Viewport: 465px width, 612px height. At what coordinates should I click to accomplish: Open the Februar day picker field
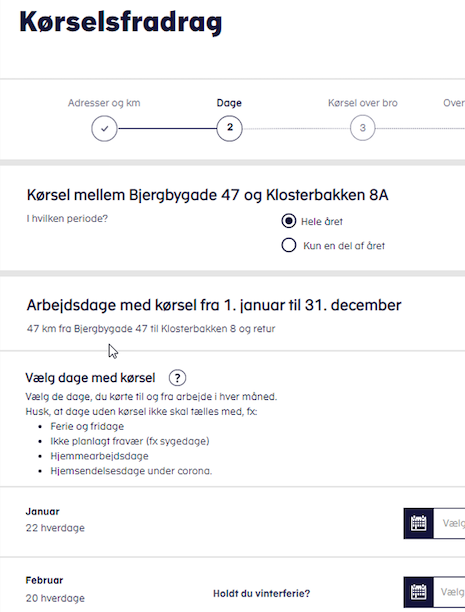pos(449,592)
